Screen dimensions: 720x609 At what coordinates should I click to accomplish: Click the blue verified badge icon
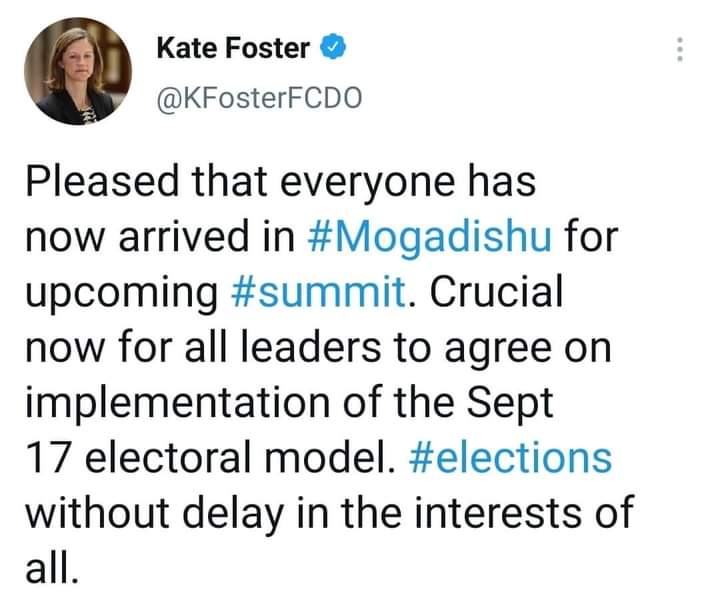click(x=332, y=47)
